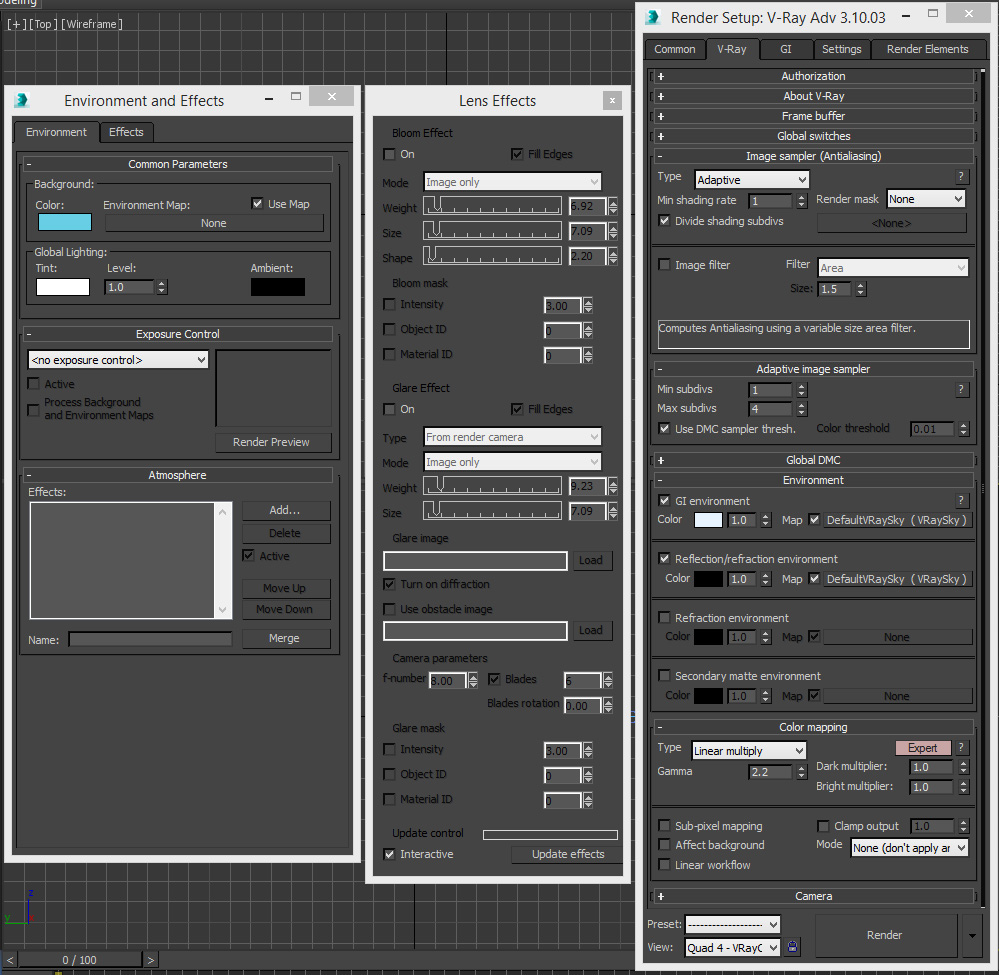Toggle Divide shading subdivs checkbox
The image size is (999, 975).
coord(665,220)
